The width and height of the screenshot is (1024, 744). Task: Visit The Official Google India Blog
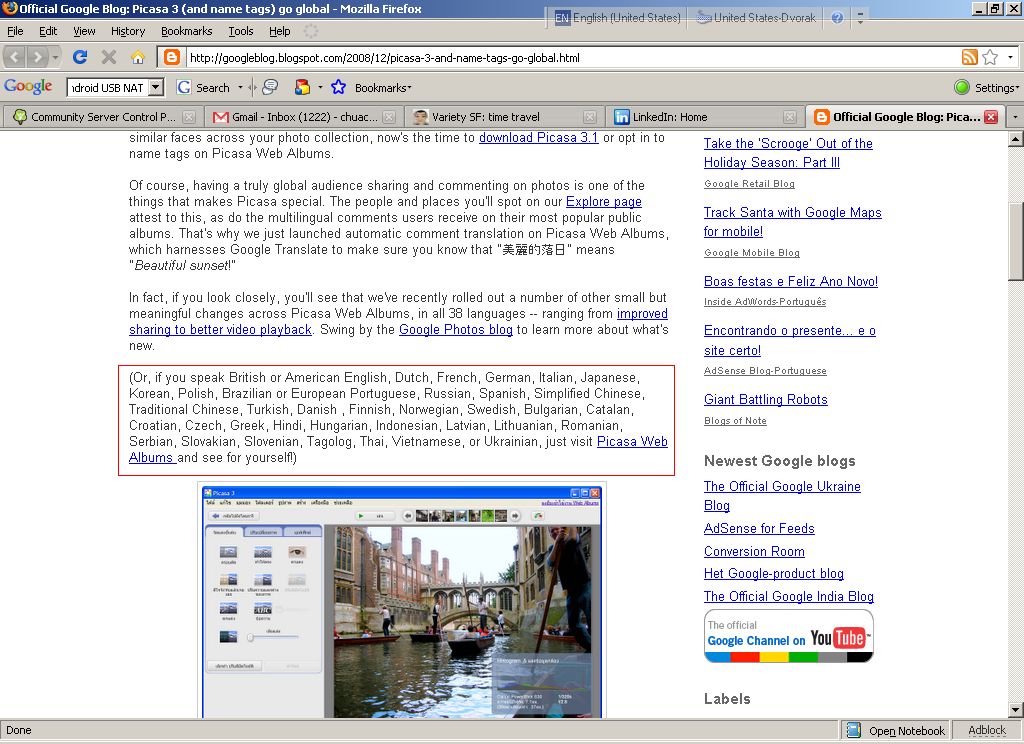tap(788, 596)
